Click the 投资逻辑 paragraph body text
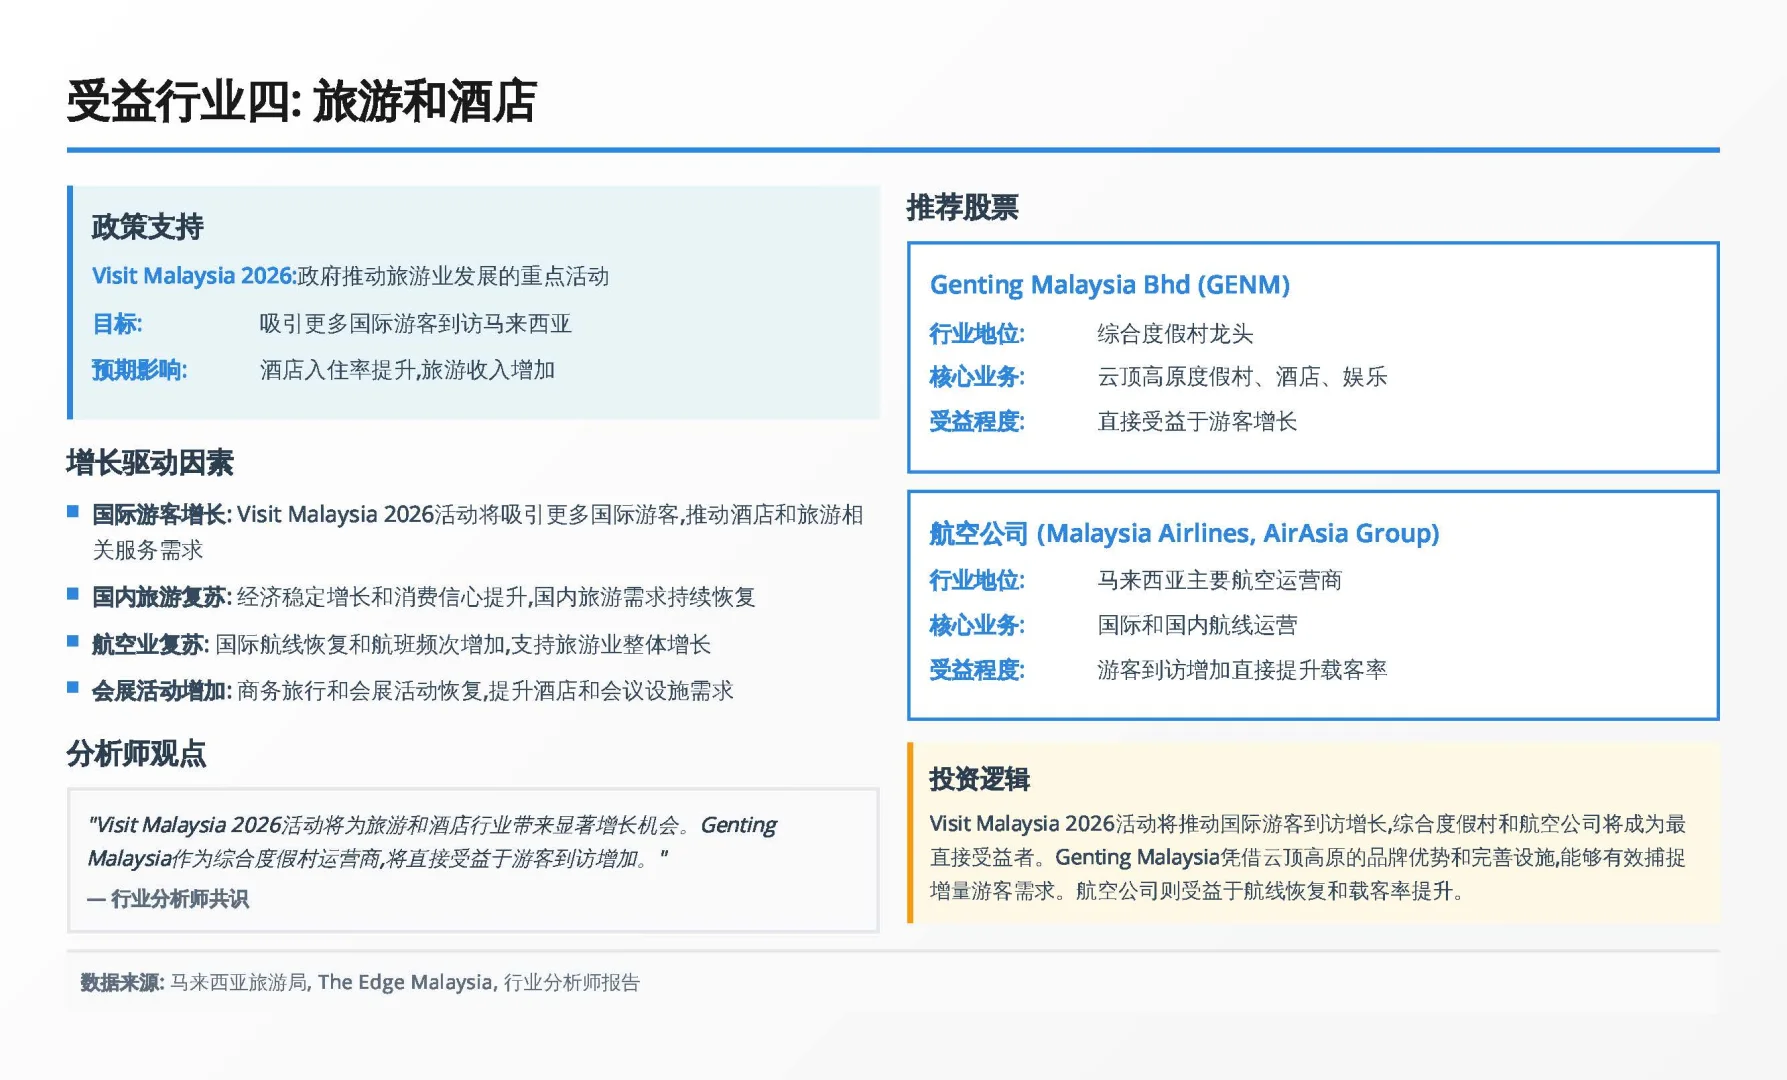 [1308, 857]
